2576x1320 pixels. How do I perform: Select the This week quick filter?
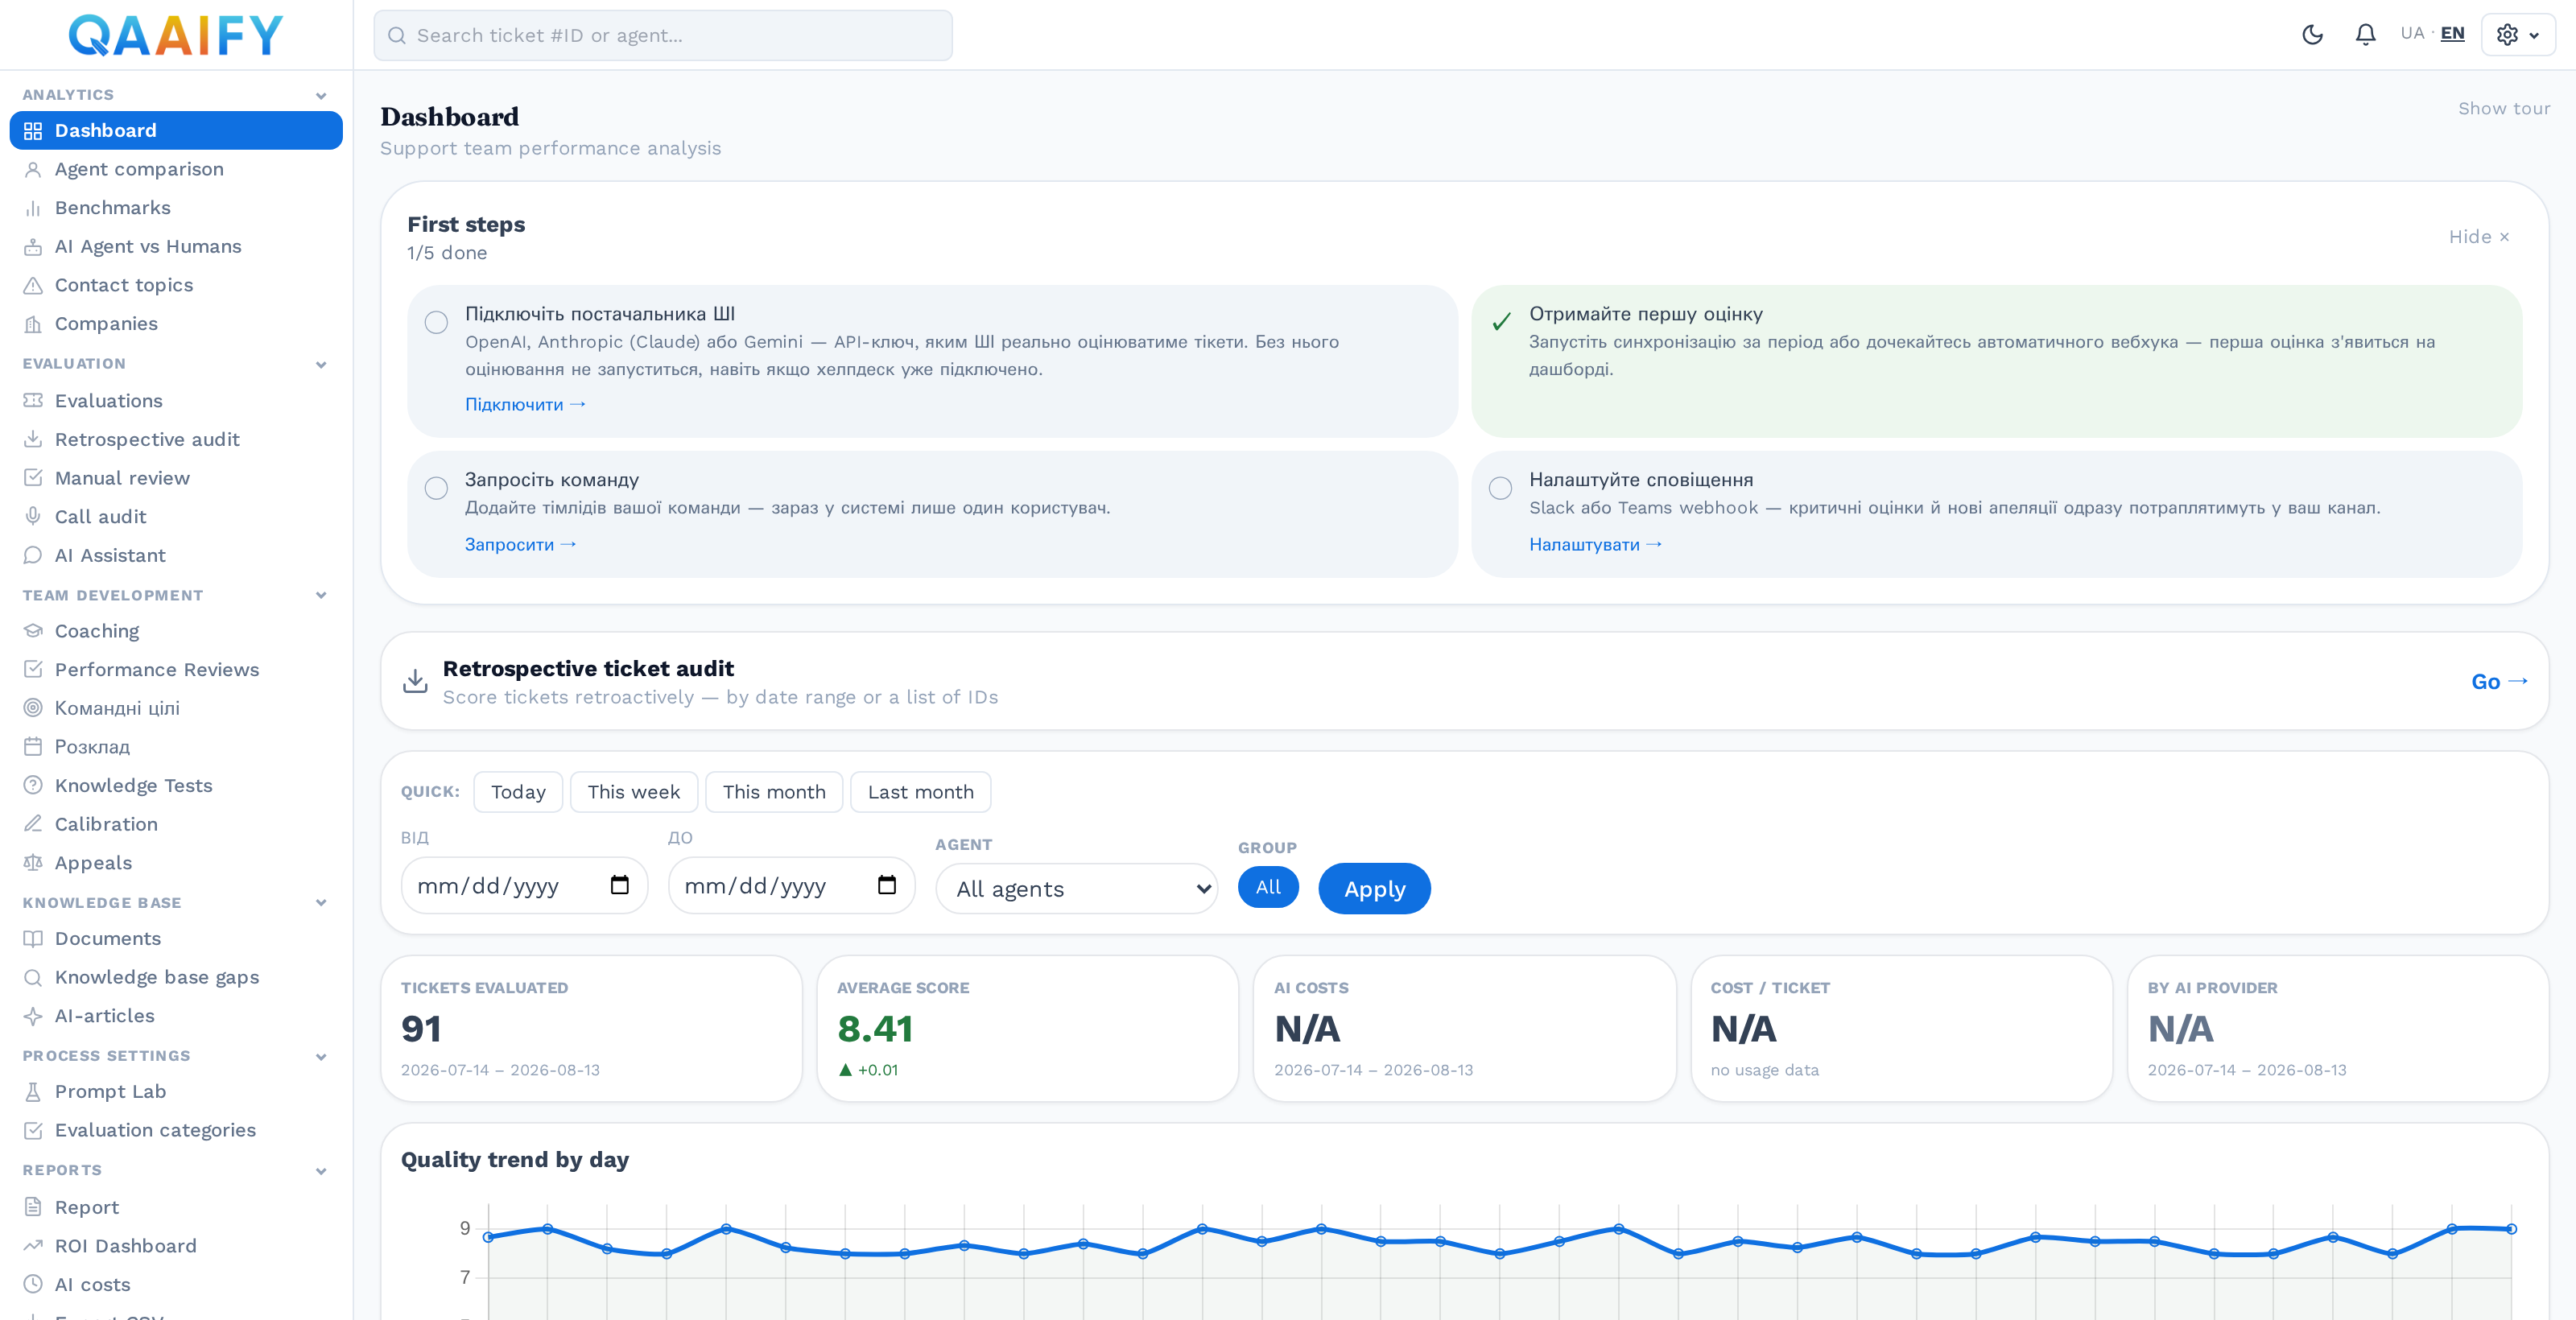pyautogui.click(x=633, y=792)
